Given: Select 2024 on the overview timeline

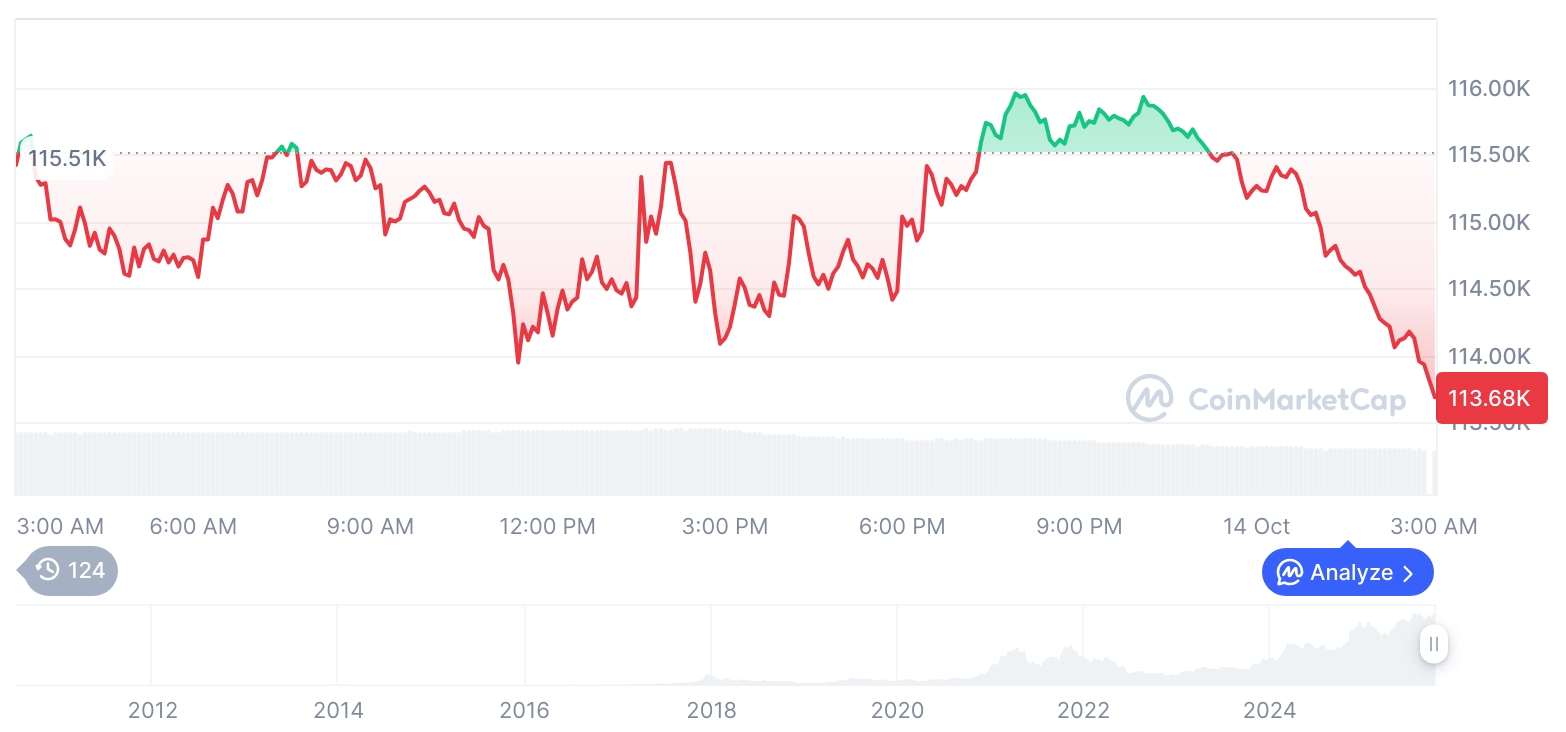Looking at the screenshot, I should coord(1269,711).
